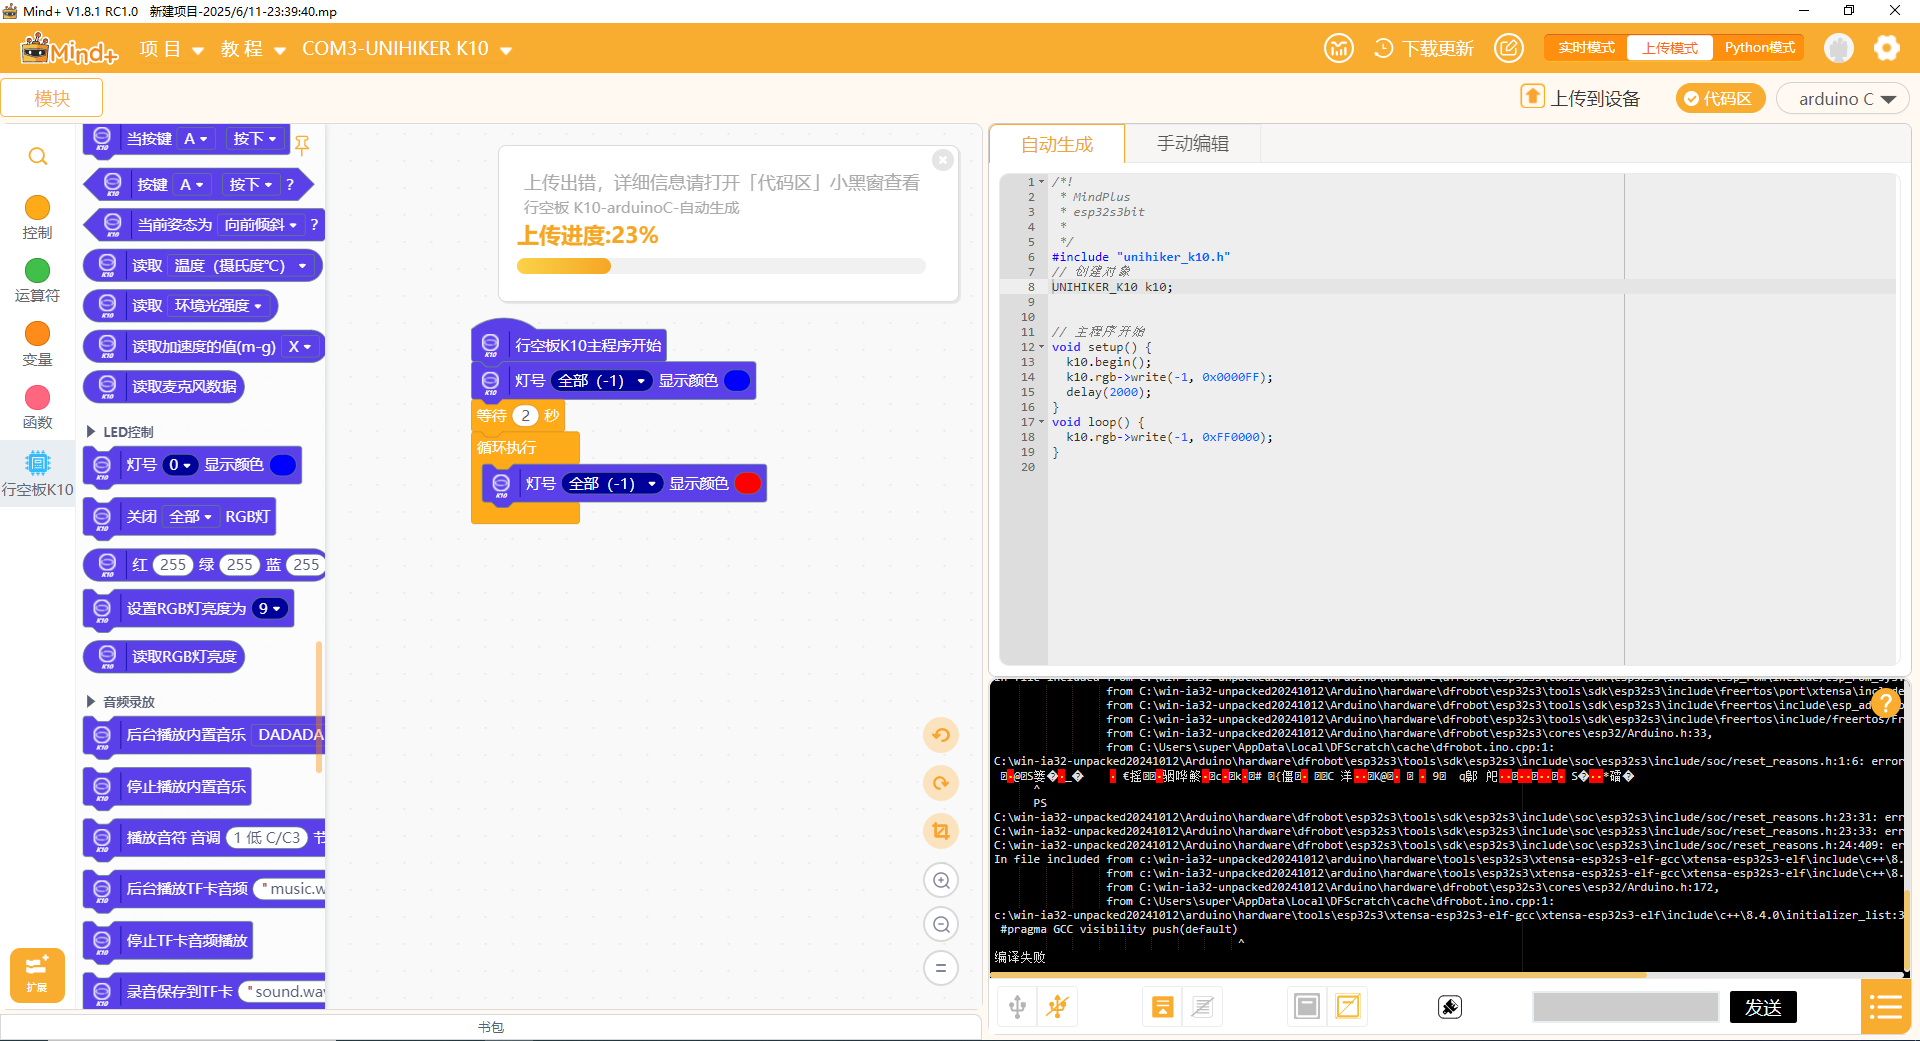Image resolution: width=1920 pixels, height=1041 pixels.
Task: Zoom out of the block workspace
Action: [x=941, y=925]
